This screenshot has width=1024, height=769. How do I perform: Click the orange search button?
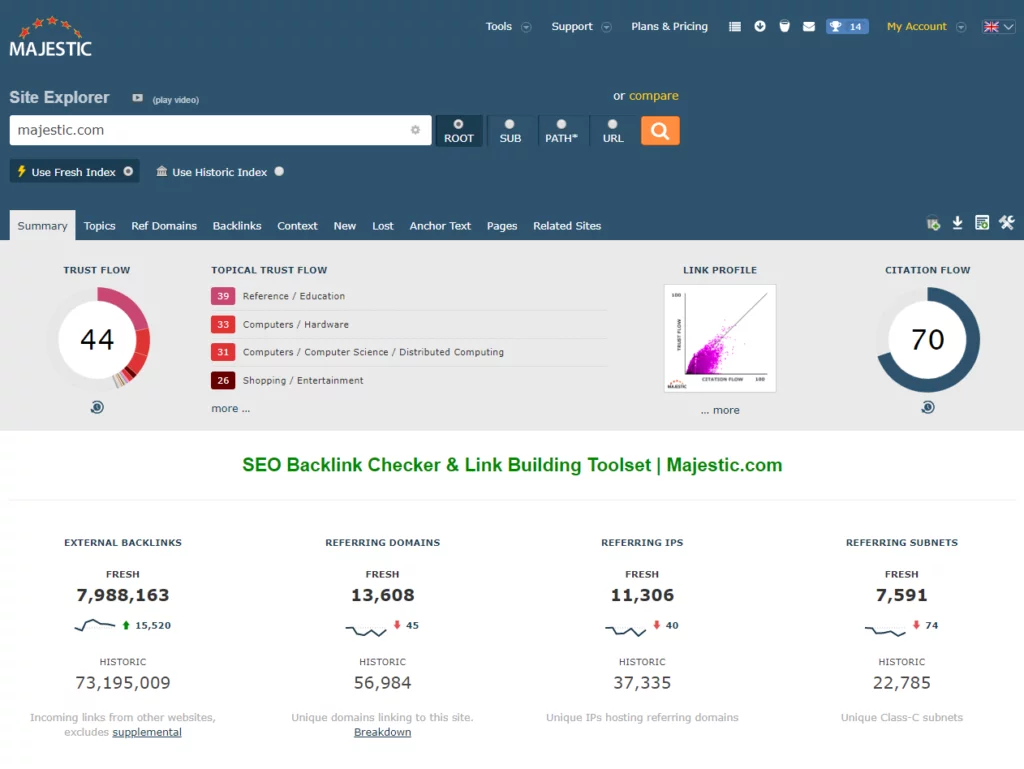click(660, 131)
